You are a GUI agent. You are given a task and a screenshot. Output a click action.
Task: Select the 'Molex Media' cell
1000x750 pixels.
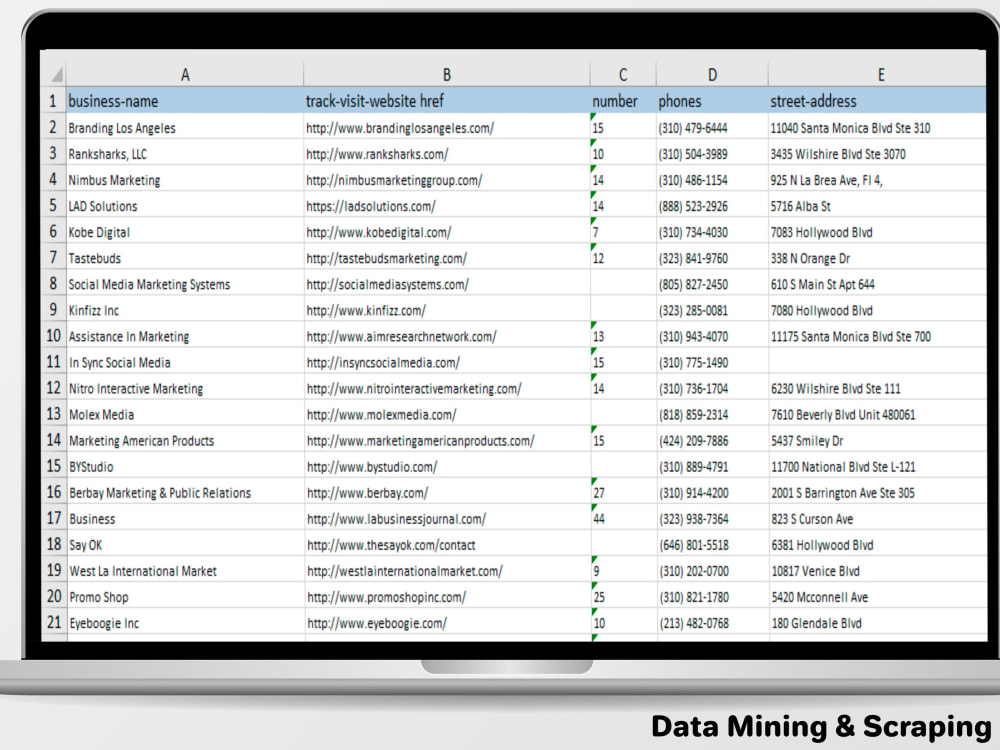click(x=185, y=415)
